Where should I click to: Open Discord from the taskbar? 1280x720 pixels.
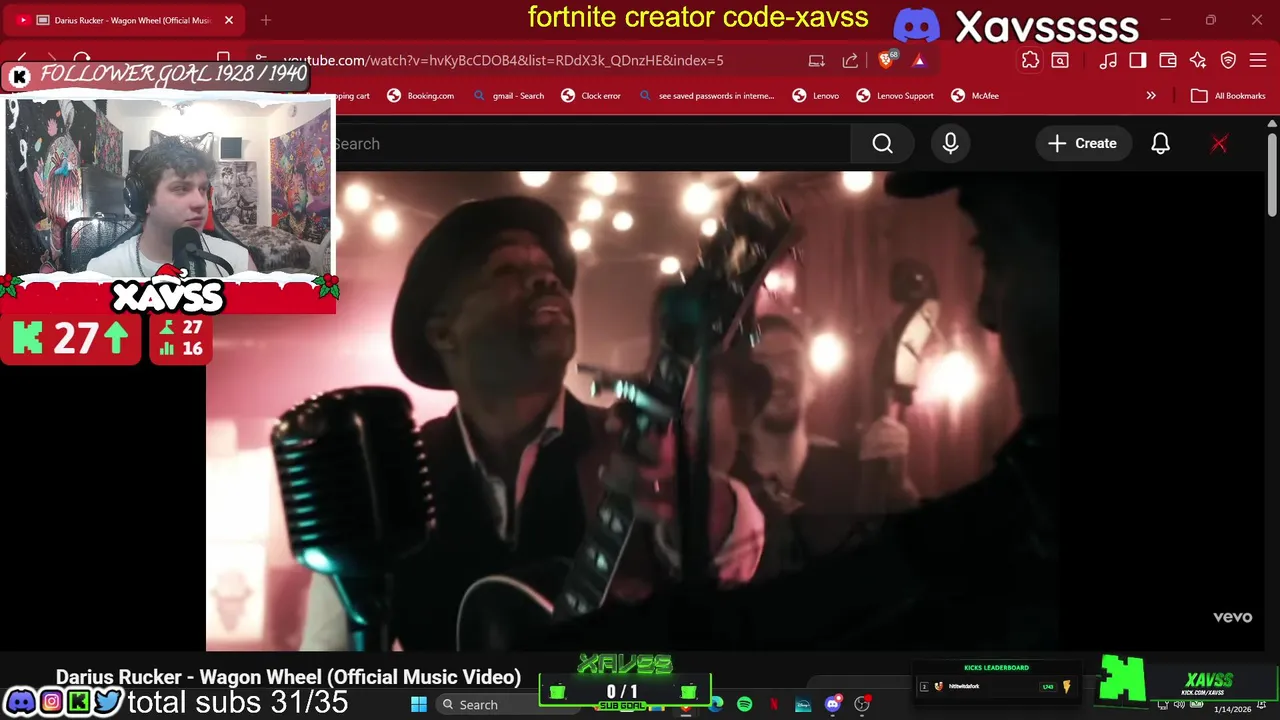832,705
